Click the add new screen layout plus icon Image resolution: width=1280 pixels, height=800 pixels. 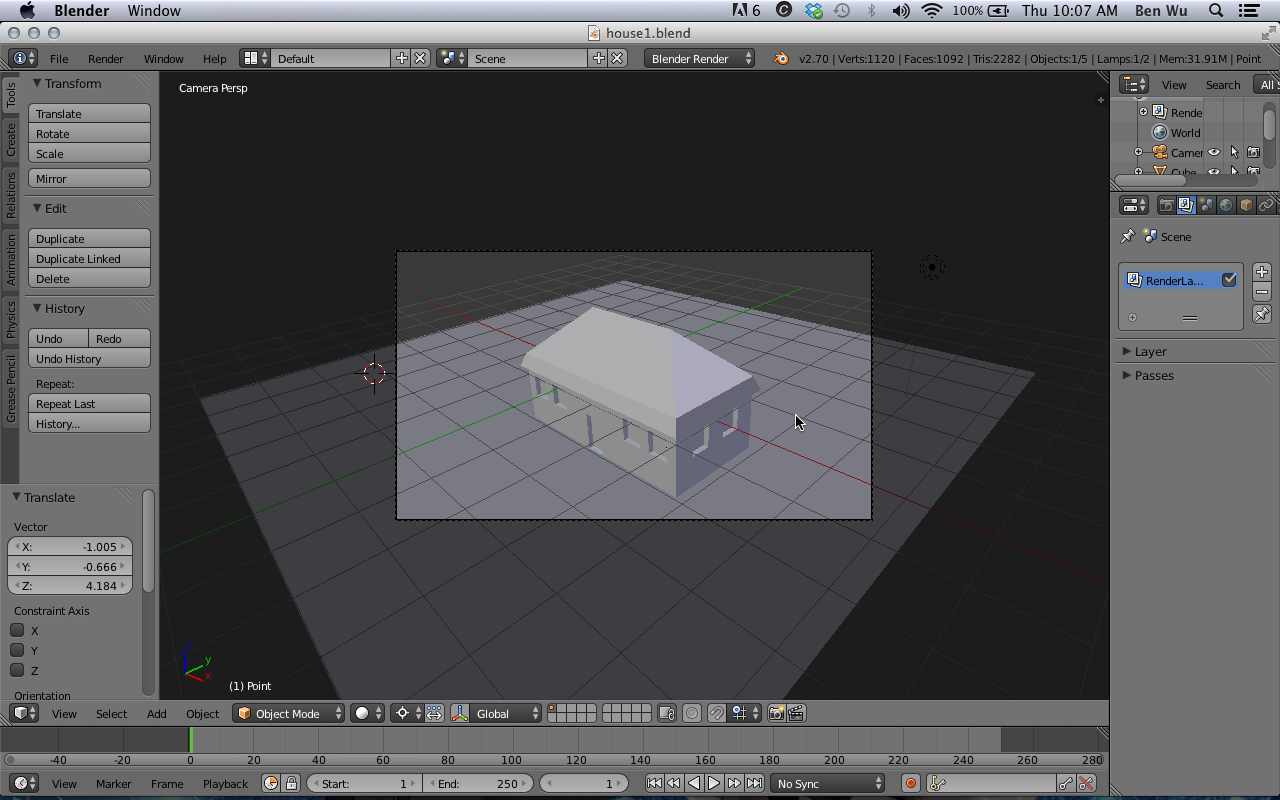coord(402,58)
